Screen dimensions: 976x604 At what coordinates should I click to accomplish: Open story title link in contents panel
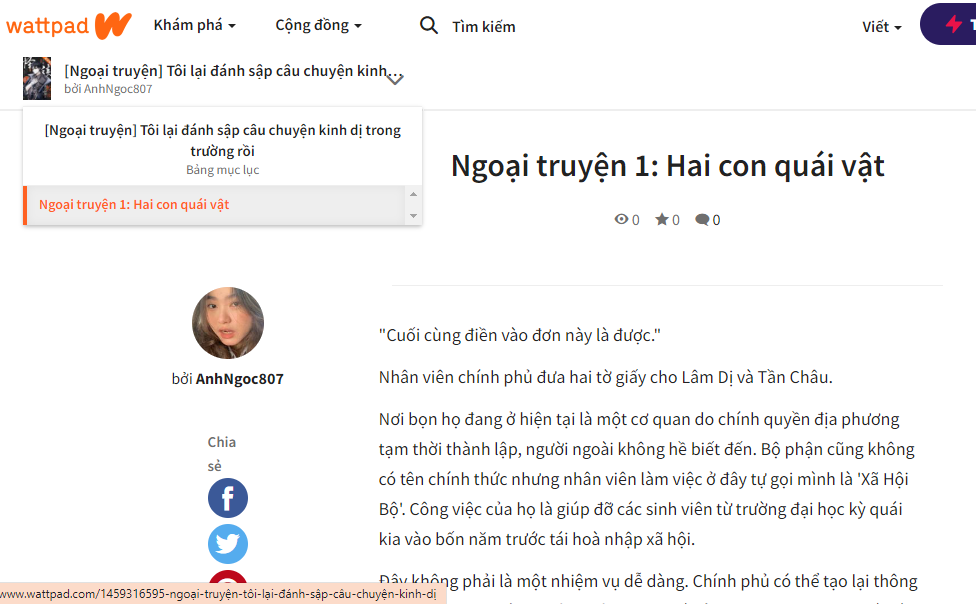pyautogui.click(x=223, y=140)
